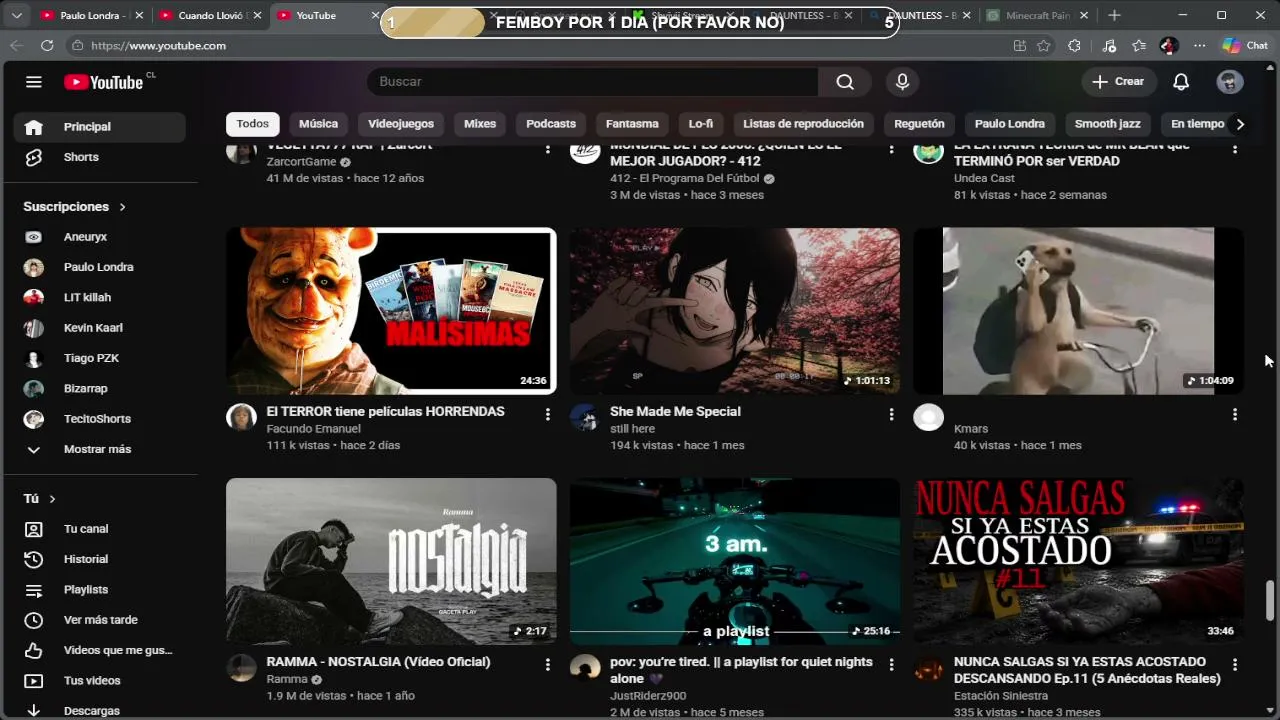1280x720 pixels.
Task: Filter by Música chip
Action: (318, 124)
